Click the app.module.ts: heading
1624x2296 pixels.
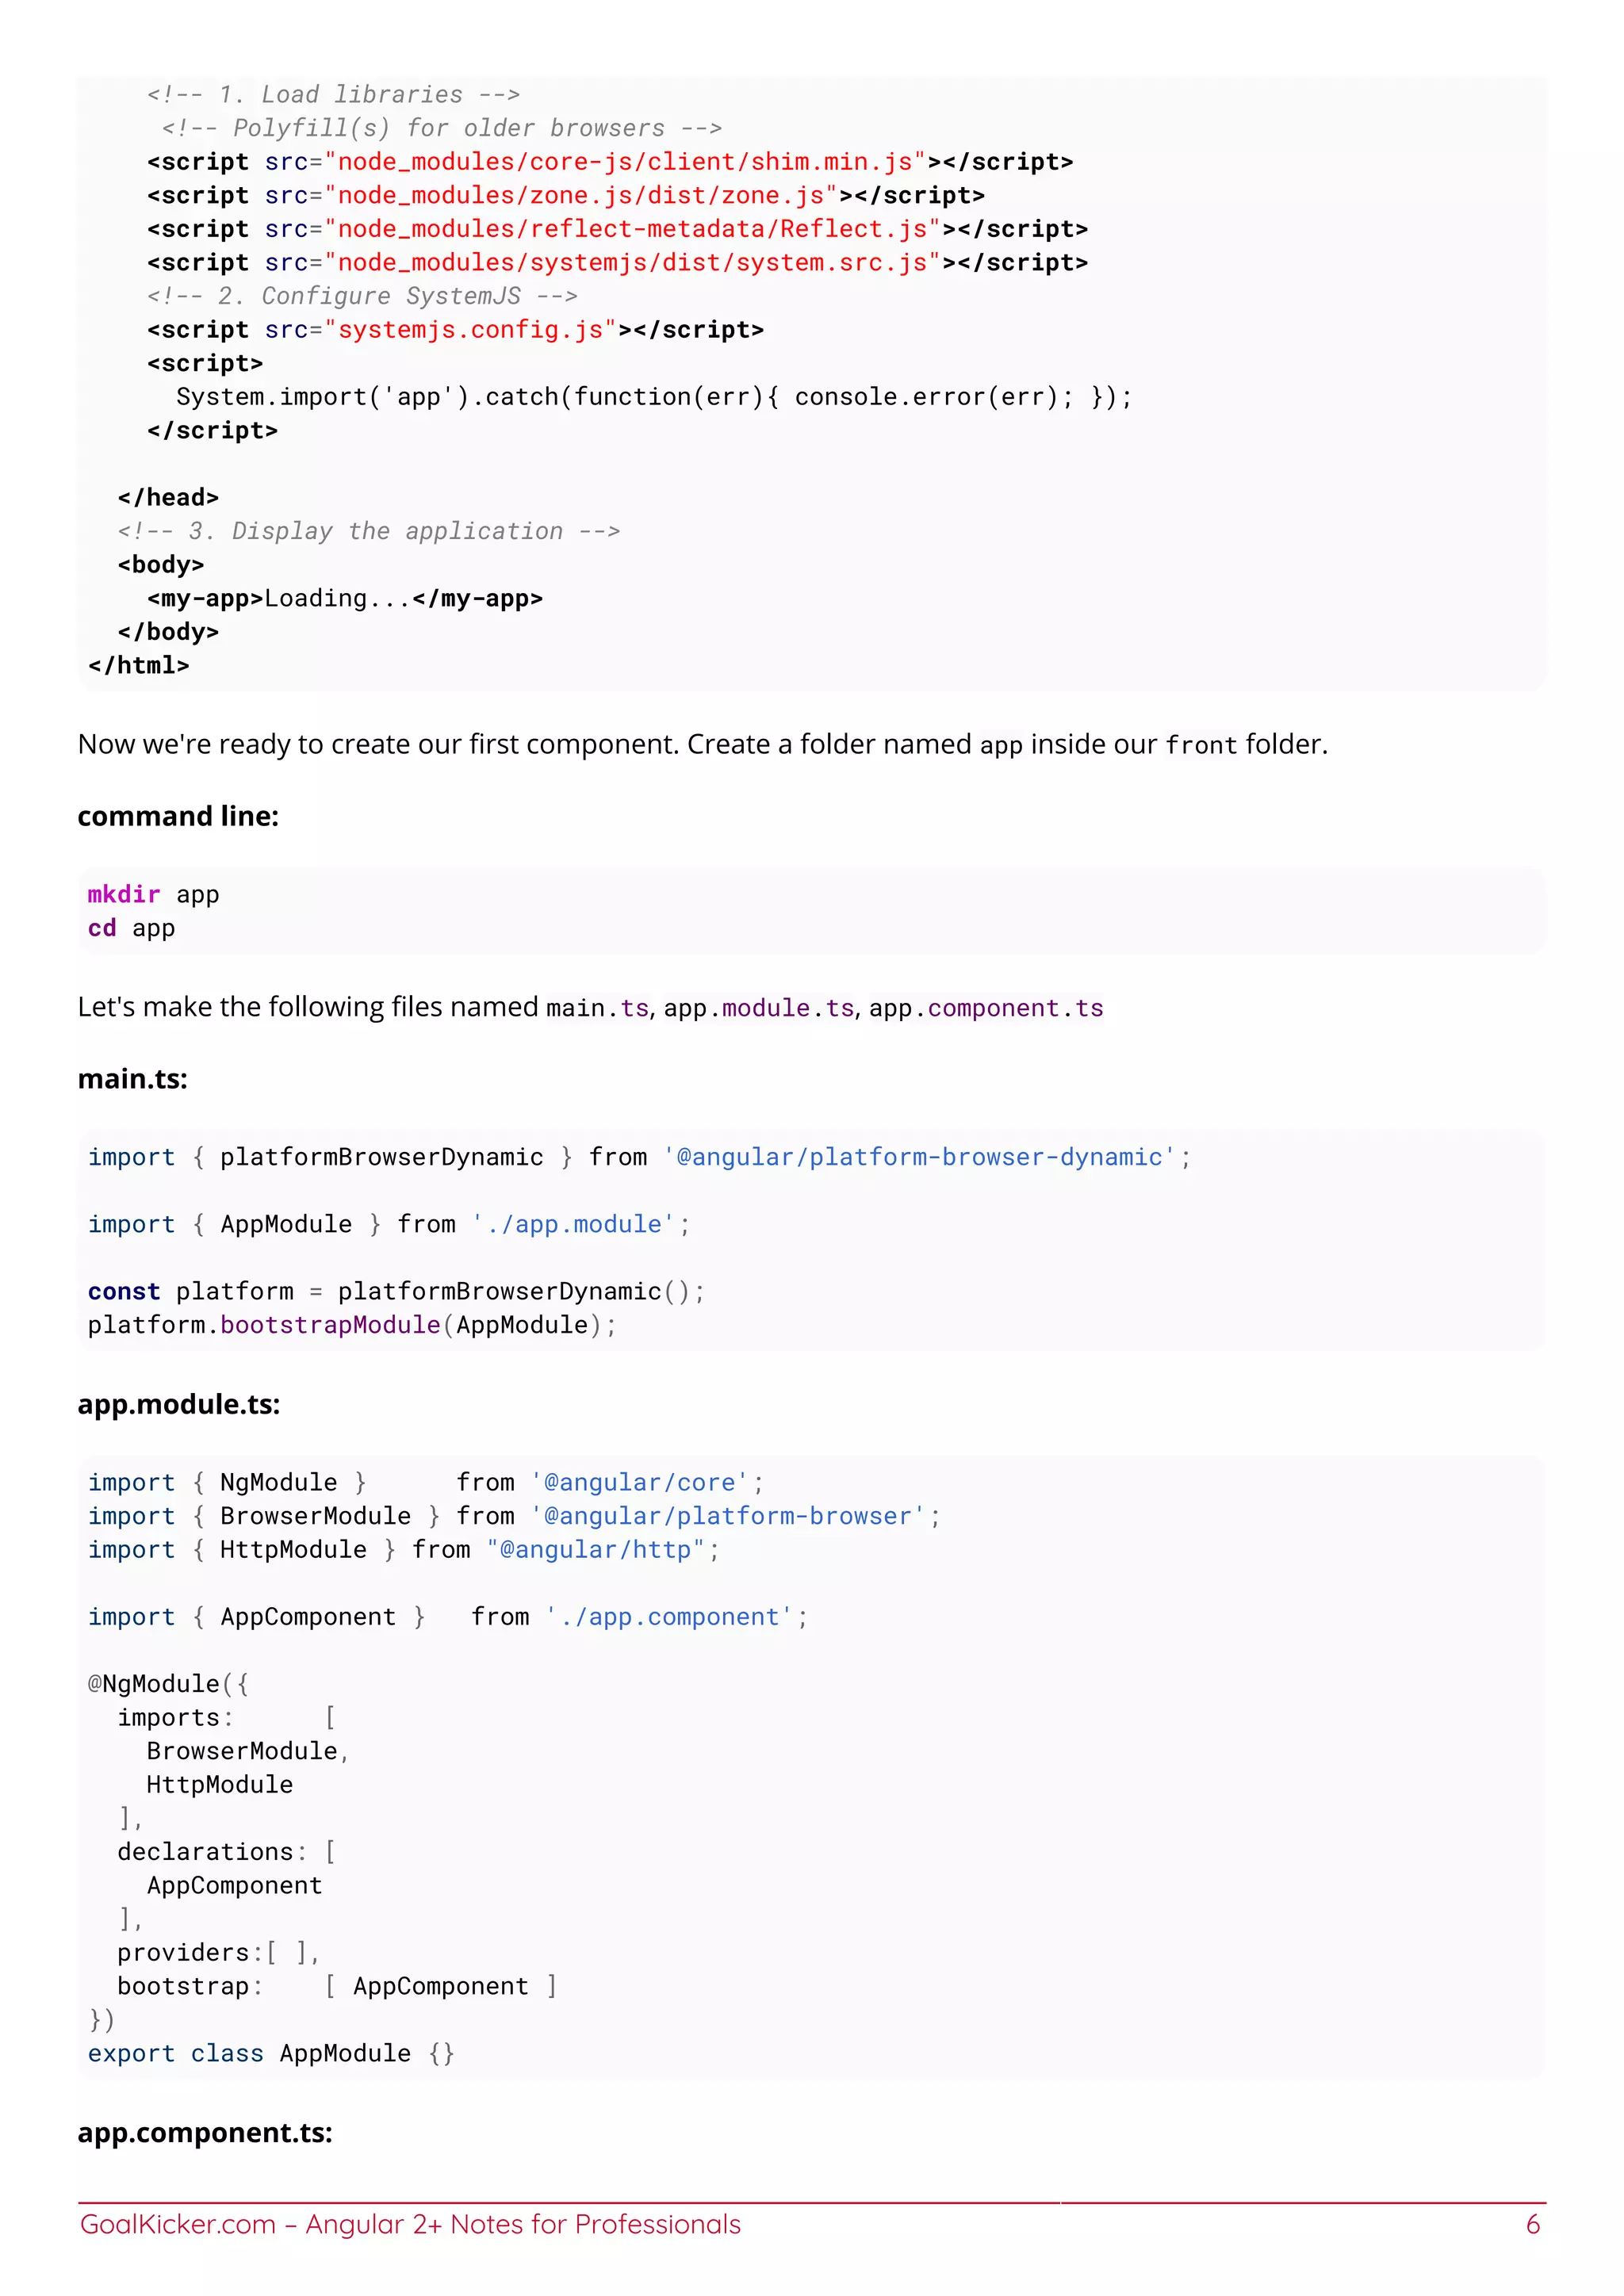[x=179, y=1404]
